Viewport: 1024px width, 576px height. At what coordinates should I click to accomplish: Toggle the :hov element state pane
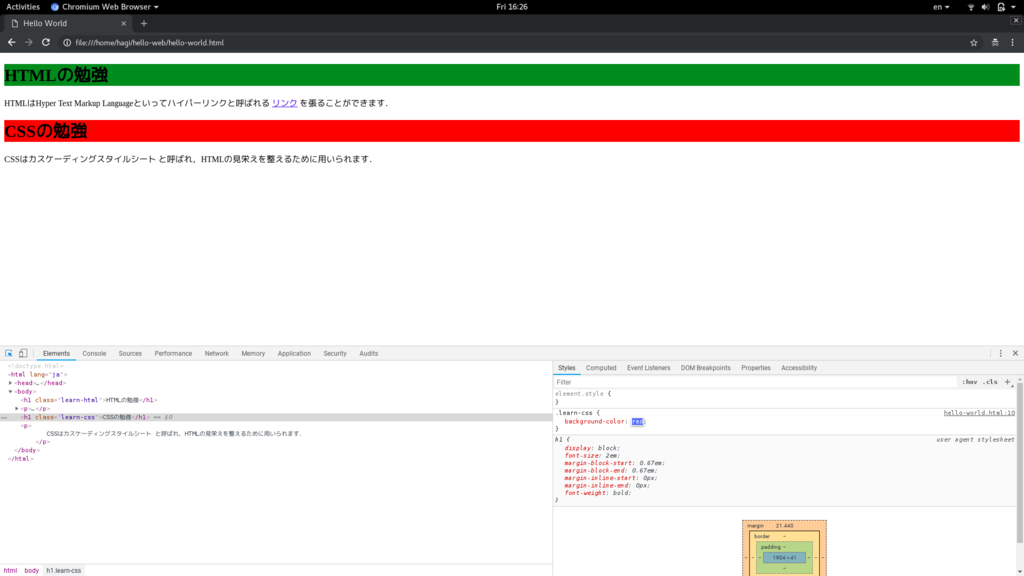970,382
